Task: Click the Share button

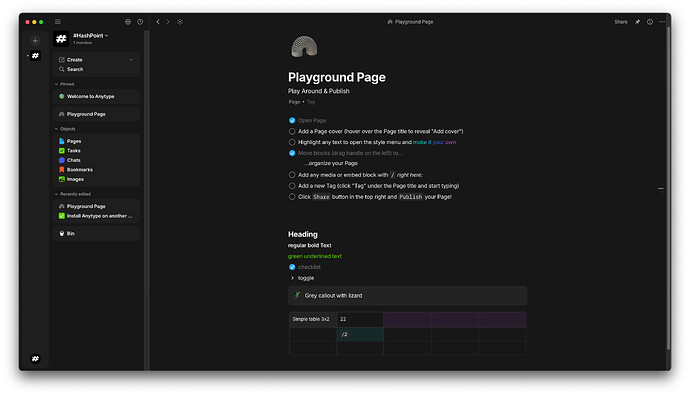Action: point(621,22)
